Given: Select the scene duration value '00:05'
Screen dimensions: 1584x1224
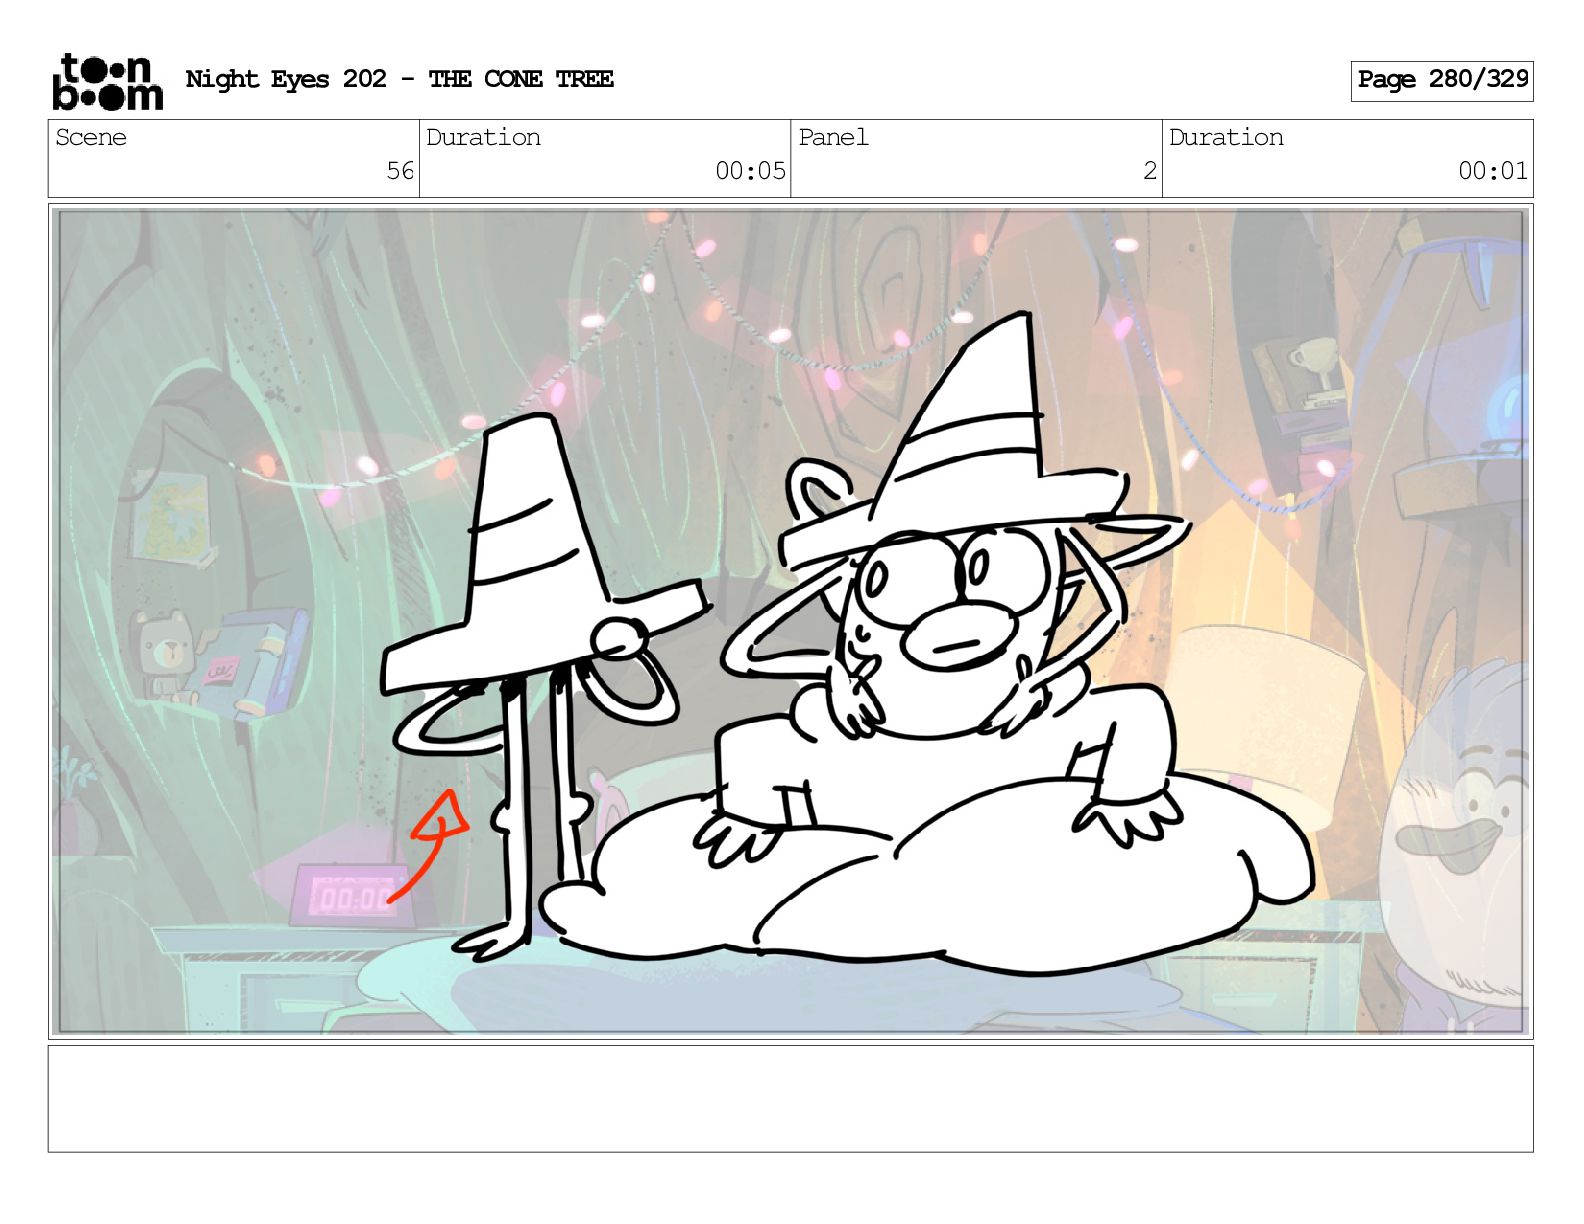Looking at the screenshot, I should pos(750,171).
